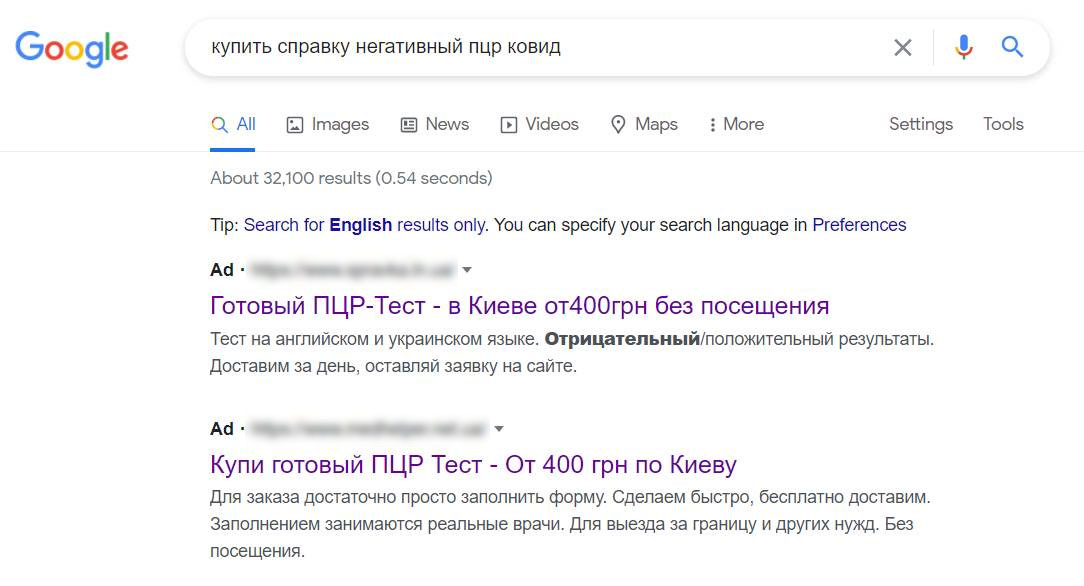
Task: Click "Search for English results only" link
Action: click(x=364, y=225)
